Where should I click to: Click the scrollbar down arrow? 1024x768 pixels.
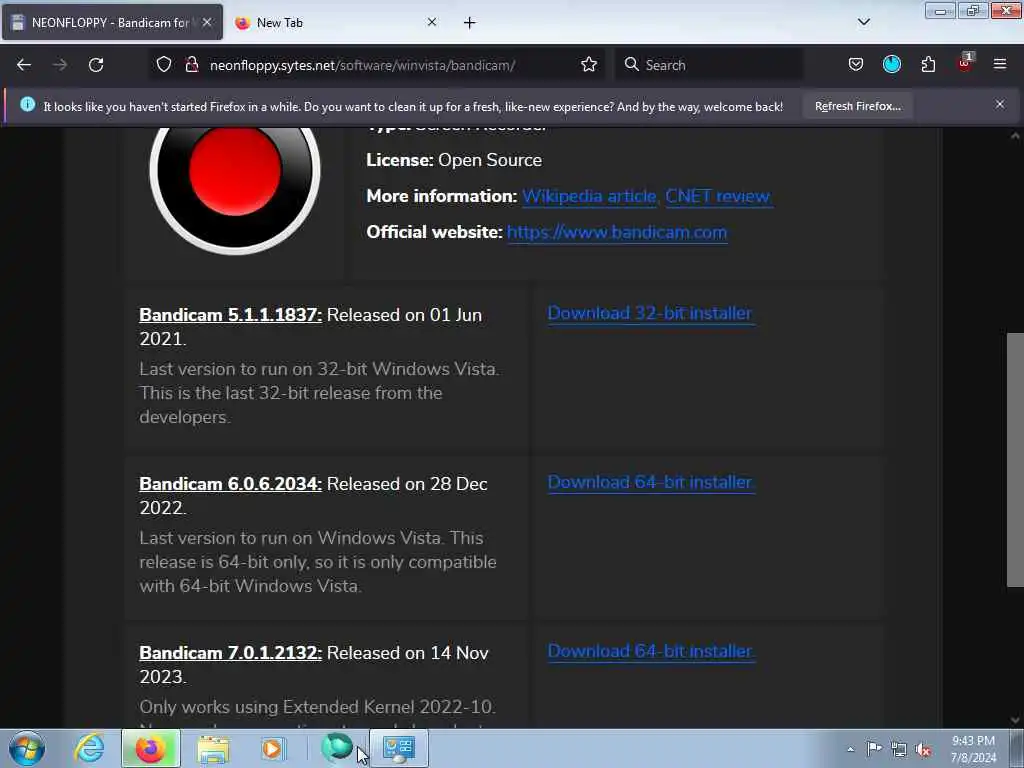[x=1015, y=720]
